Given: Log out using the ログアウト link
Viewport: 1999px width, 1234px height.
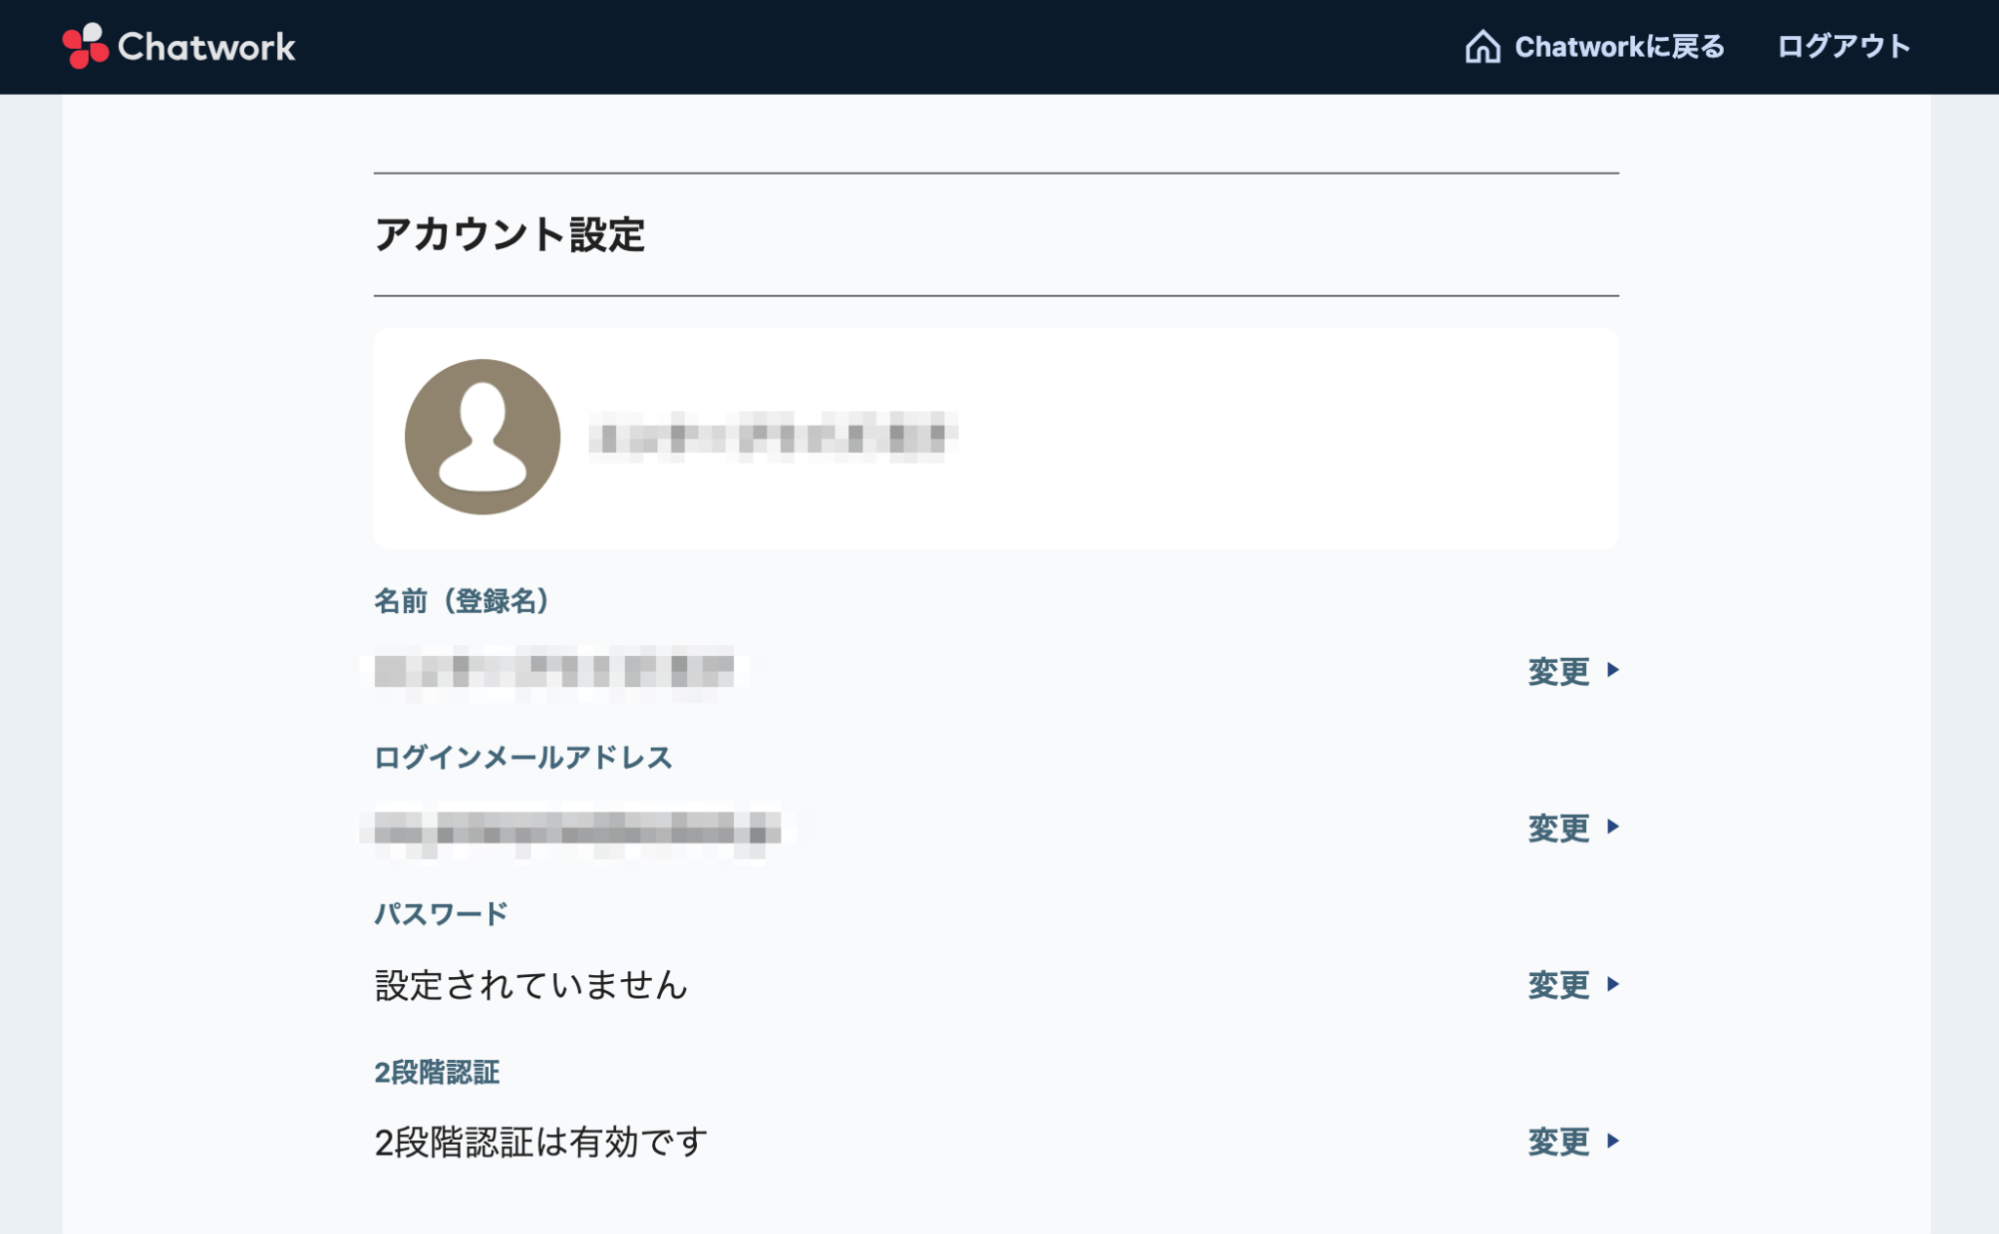Looking at the screenshot, I should 1843,45.
